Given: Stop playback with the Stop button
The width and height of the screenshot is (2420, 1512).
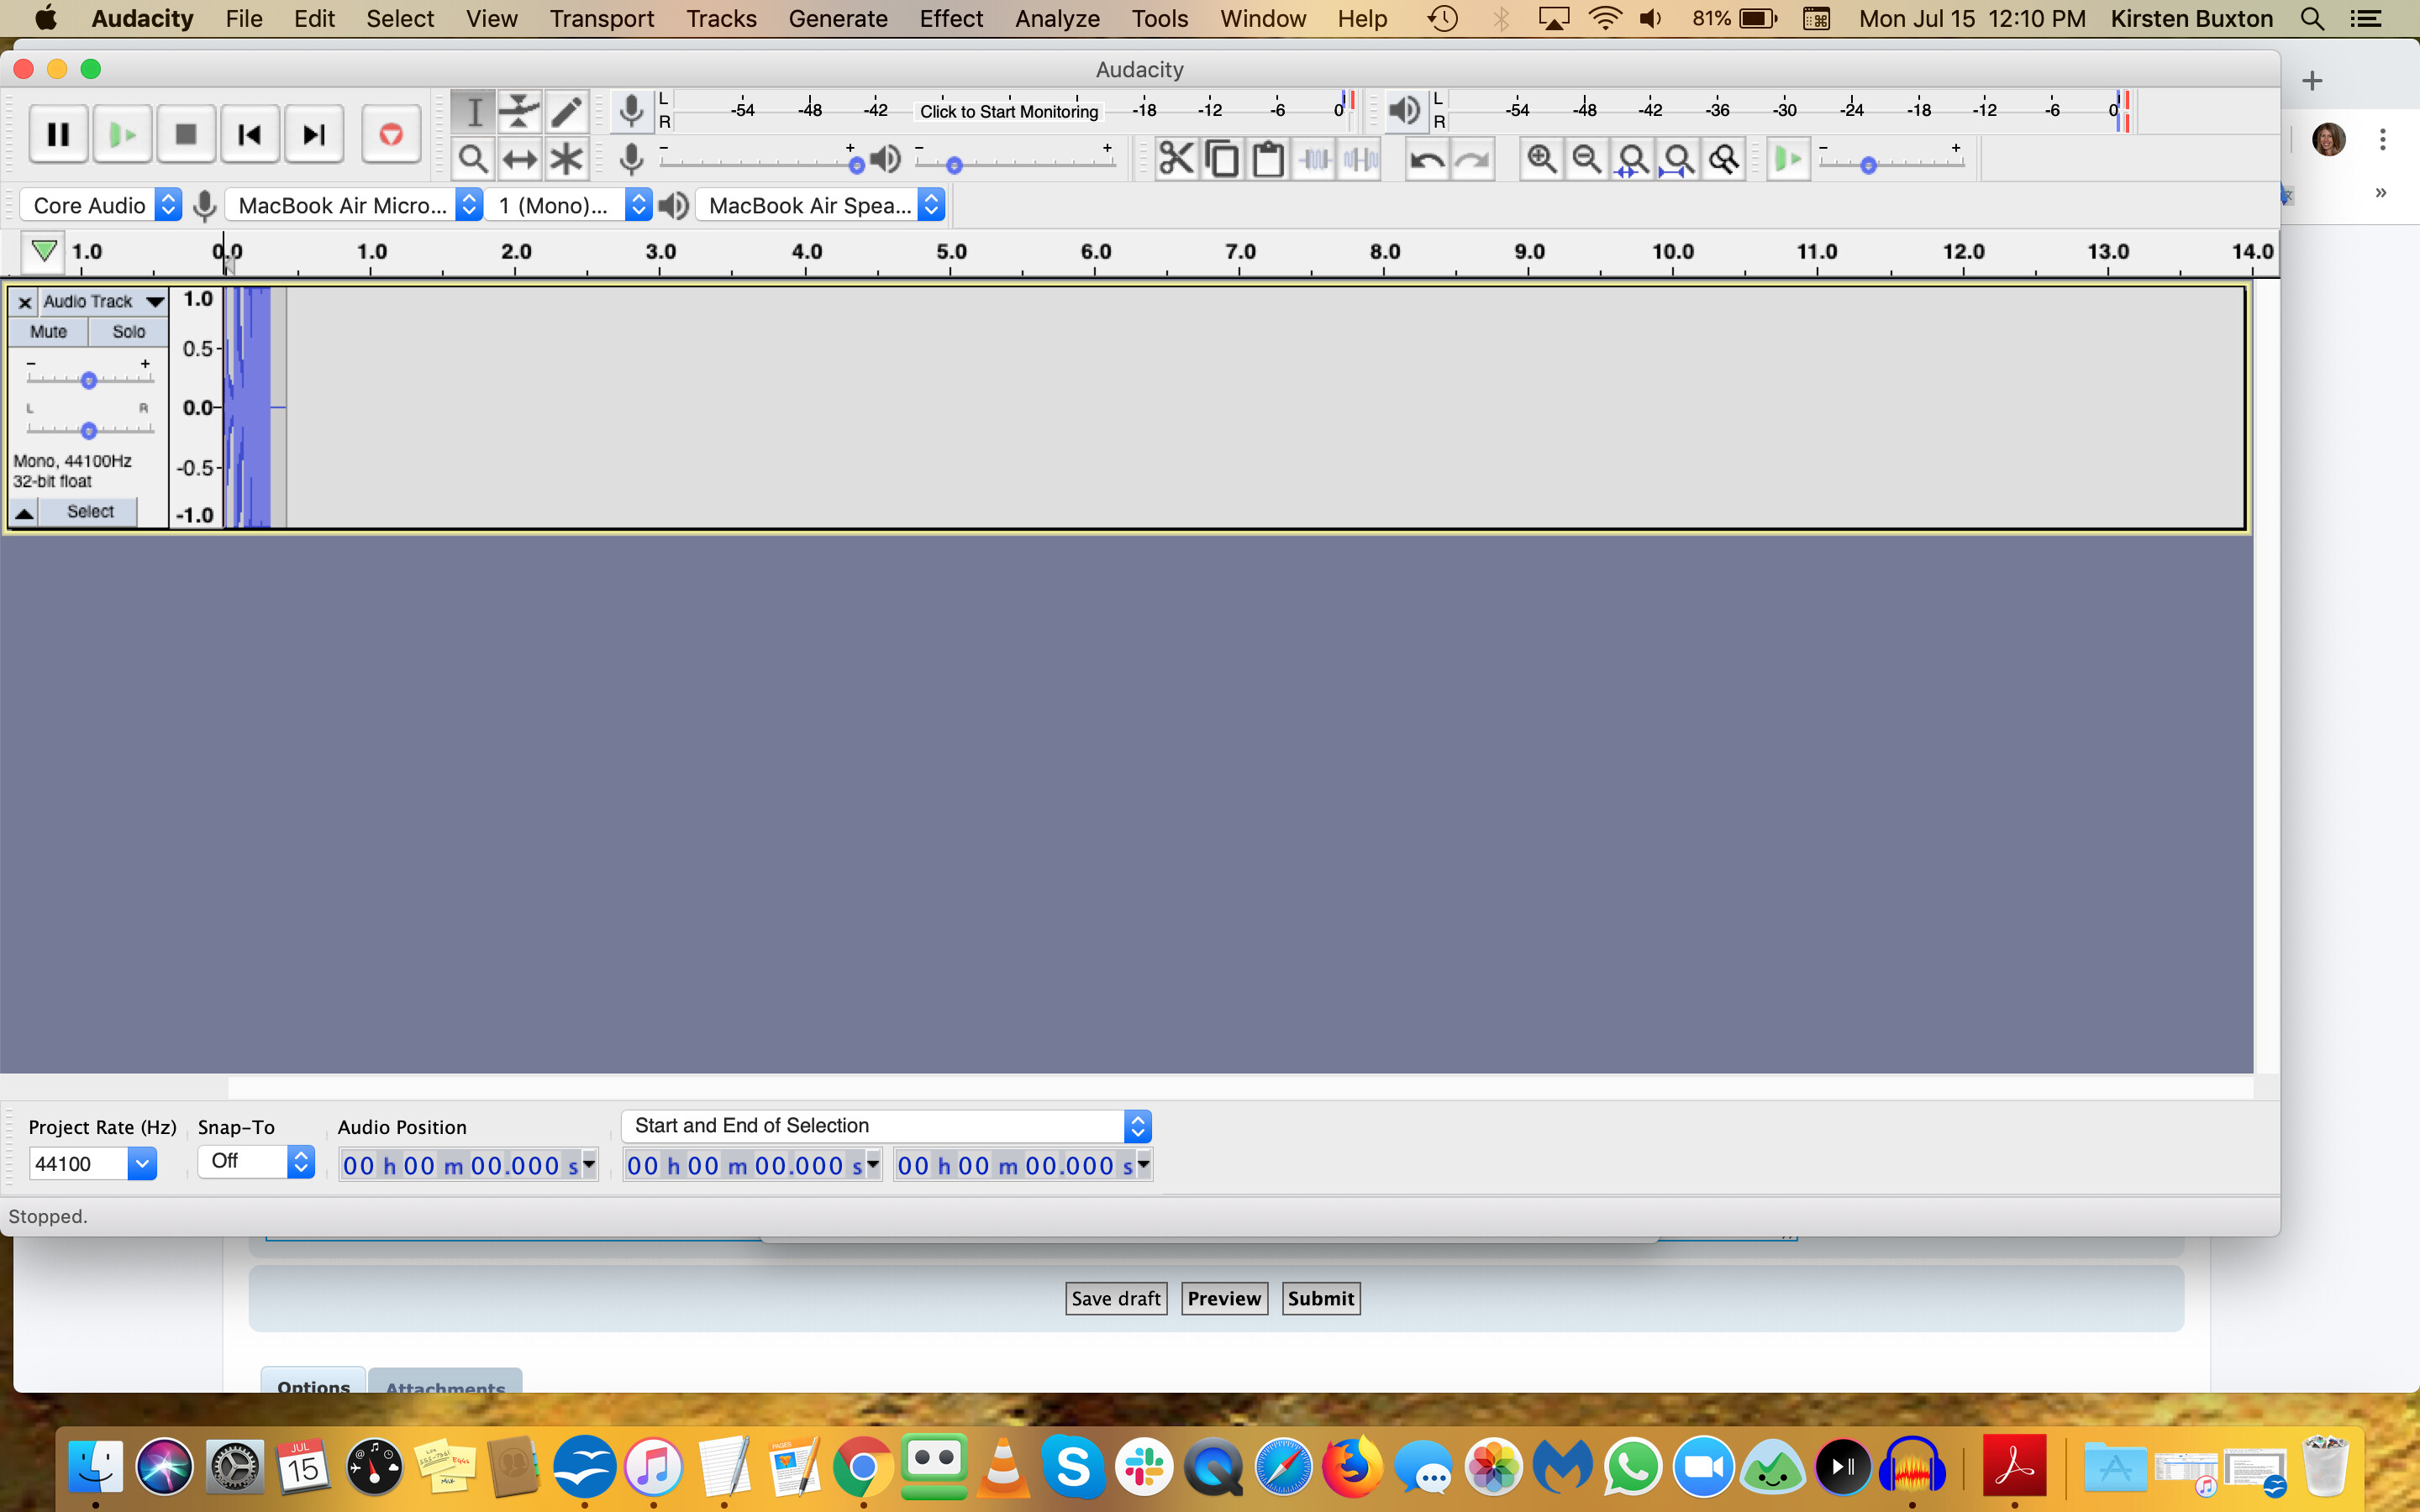Looking at the screenshot, I should [x=186, y=134].
